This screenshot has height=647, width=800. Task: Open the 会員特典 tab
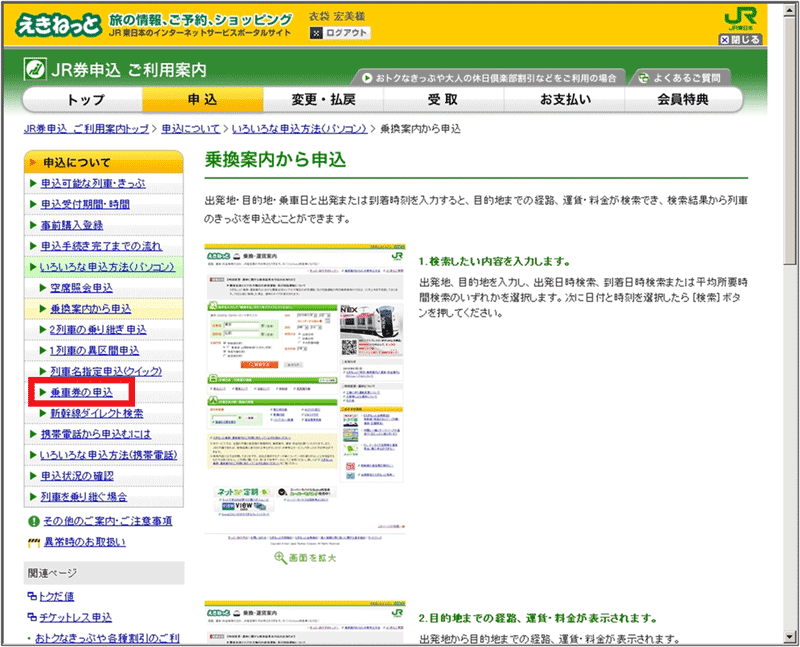click(x=683, y=100)
